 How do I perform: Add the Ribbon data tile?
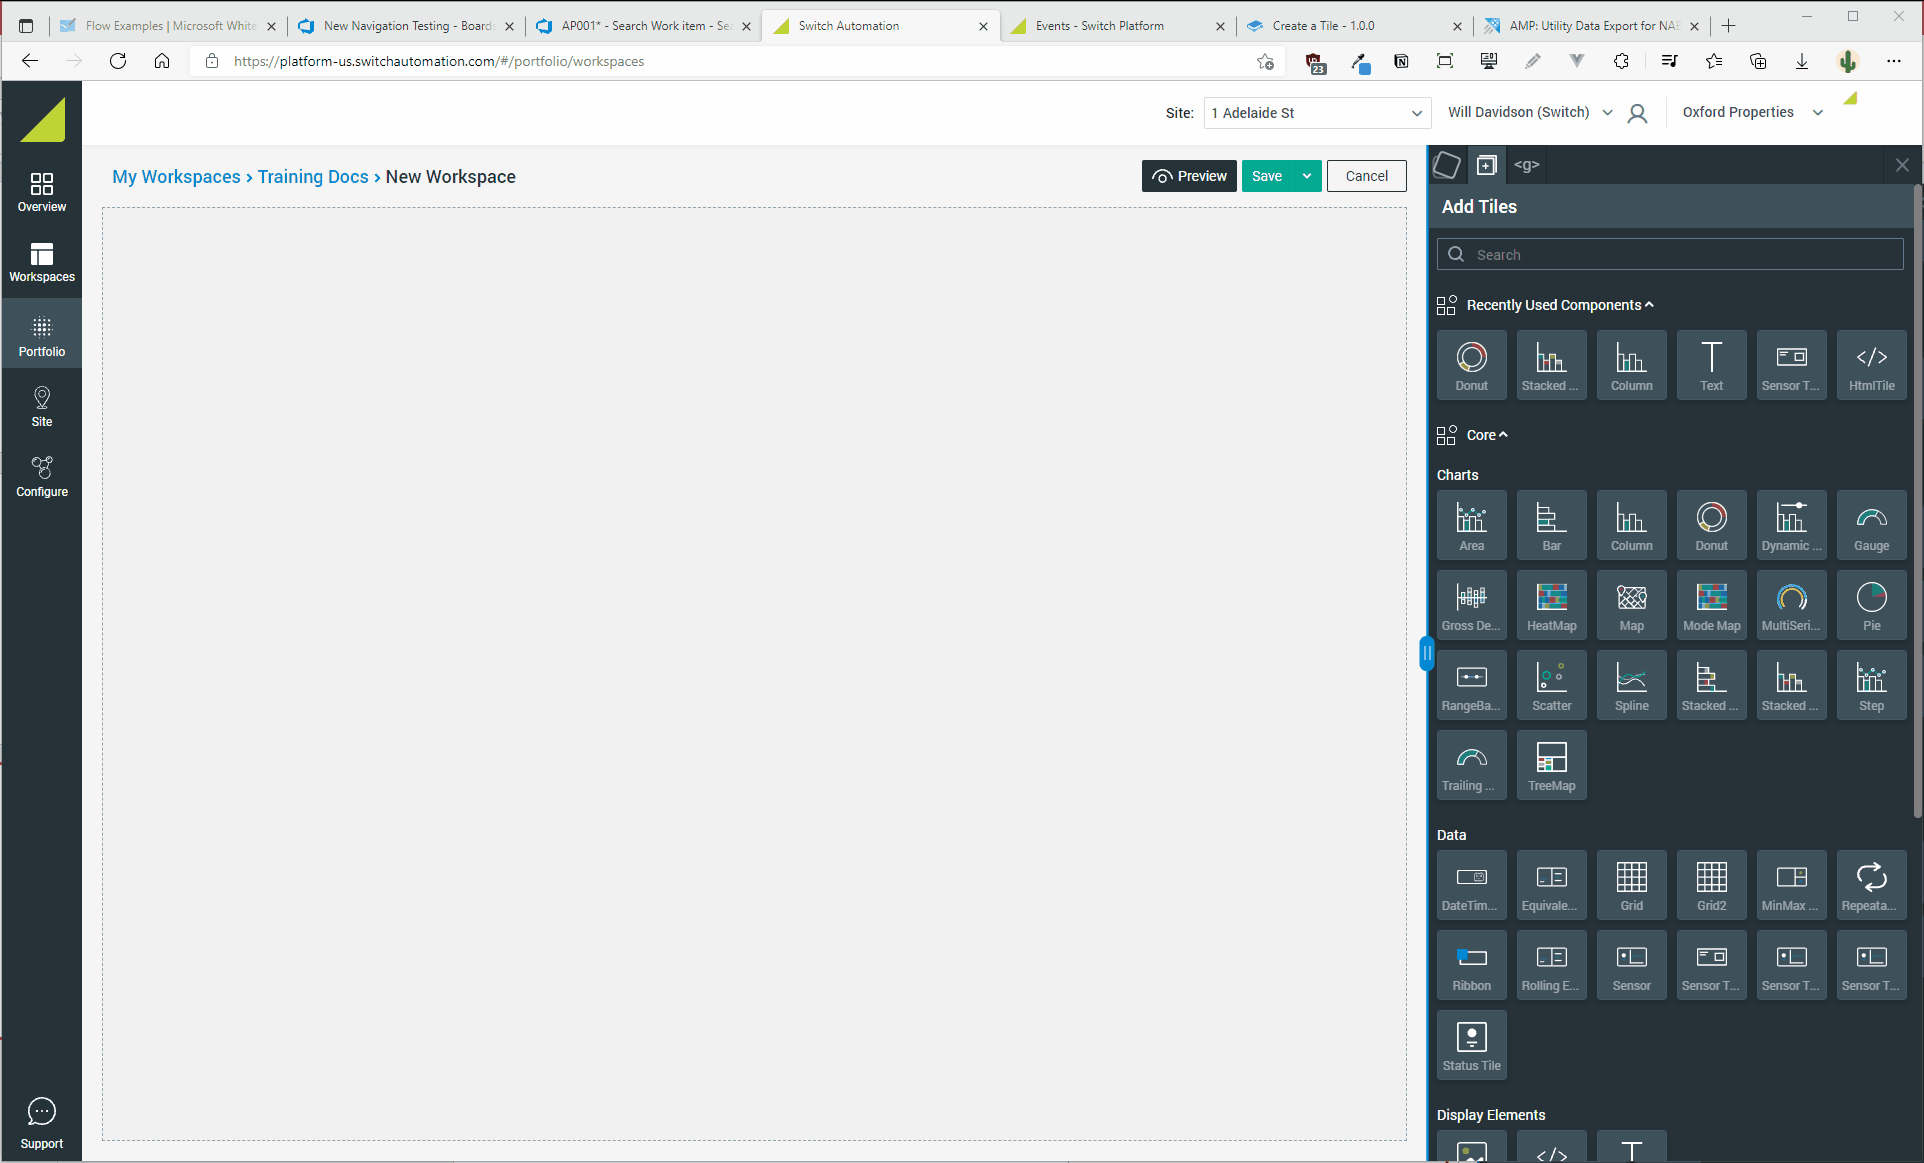(x=1471, y=965)
